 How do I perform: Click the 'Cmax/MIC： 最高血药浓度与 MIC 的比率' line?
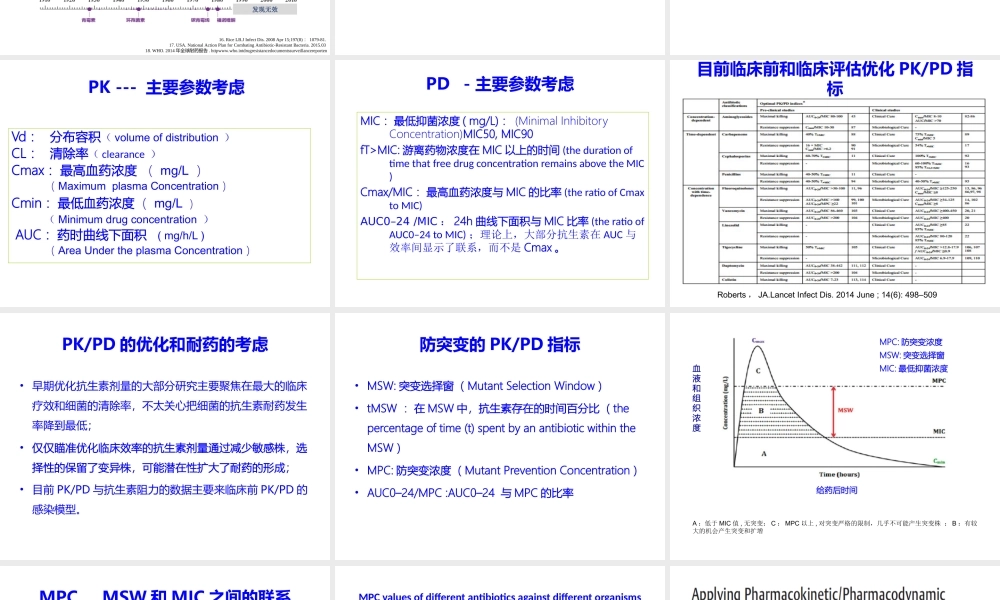(x=503, y=198)
